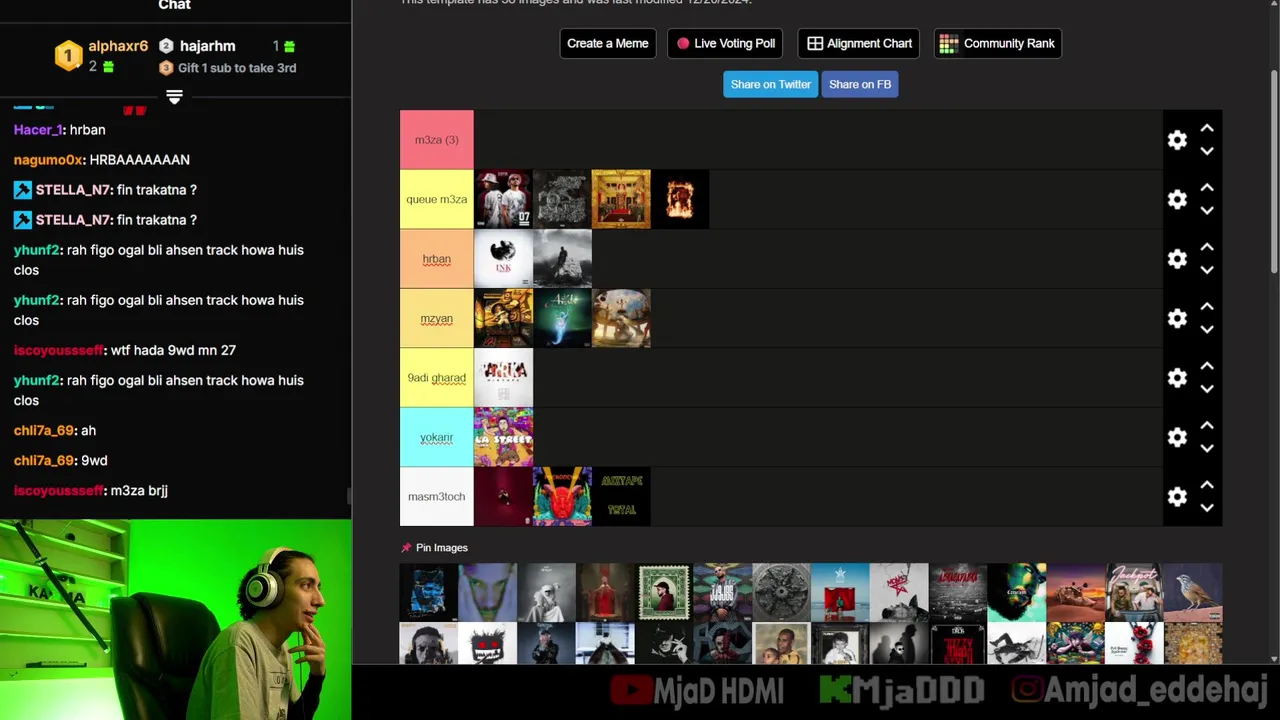Select the queue m3za tier label
This screenshot has width=1280, height=720.
click(437, 199)
